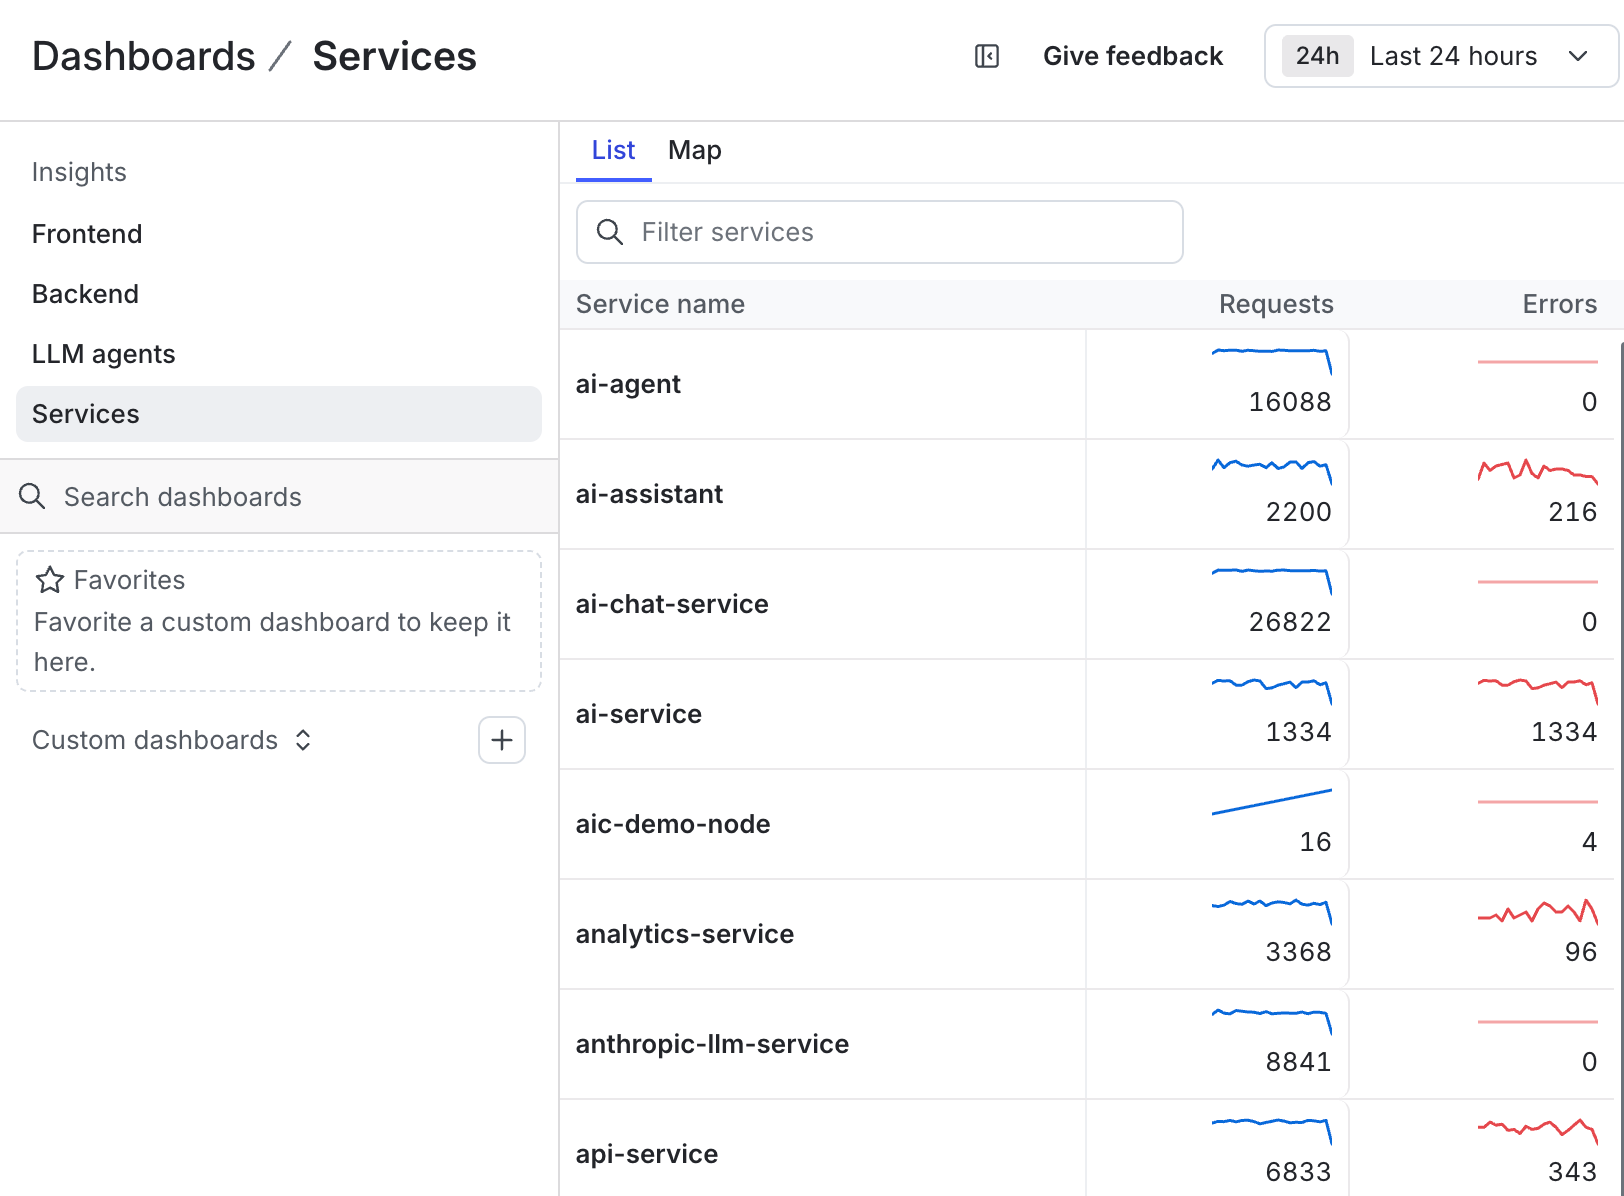Sort by Service name column header
Screen dimensions: 1624x1196
(660, 304)
